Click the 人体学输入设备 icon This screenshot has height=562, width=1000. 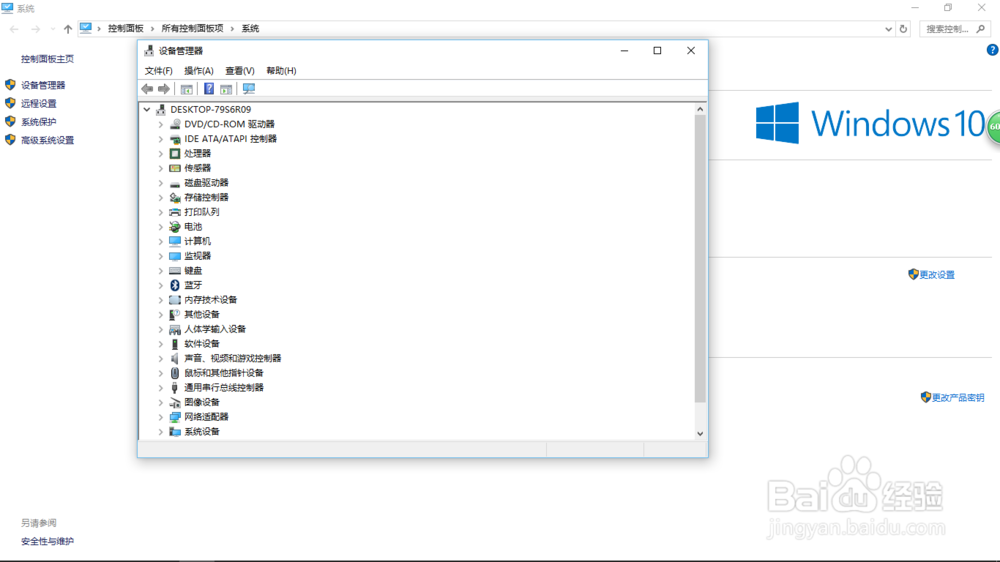(175, 329)
